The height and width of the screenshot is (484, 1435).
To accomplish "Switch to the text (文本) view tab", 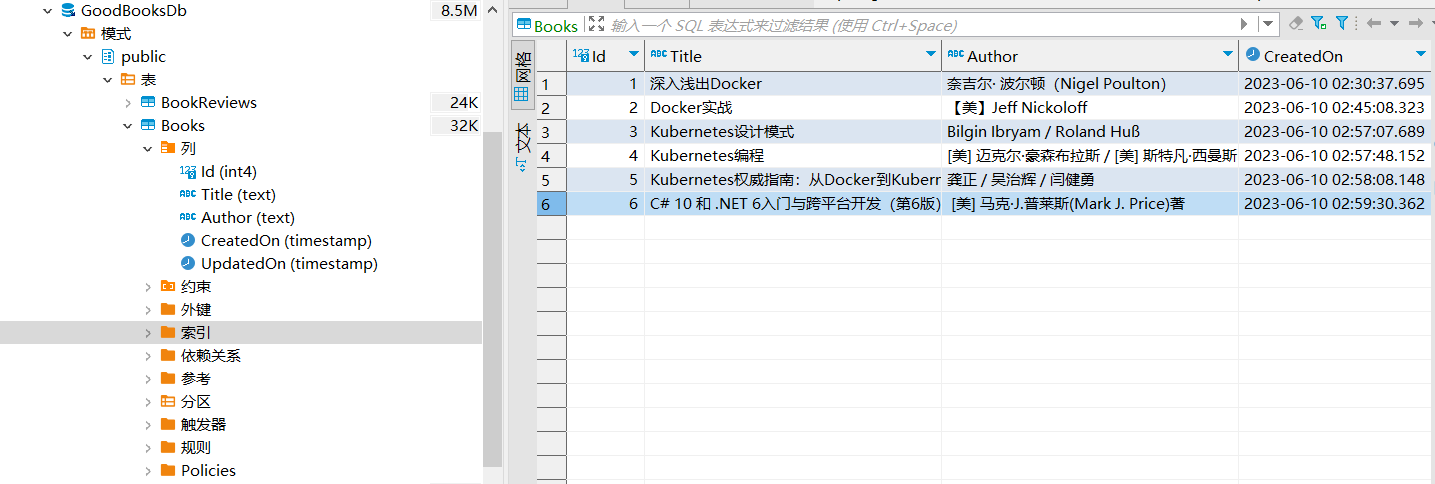I will (522, 146).
